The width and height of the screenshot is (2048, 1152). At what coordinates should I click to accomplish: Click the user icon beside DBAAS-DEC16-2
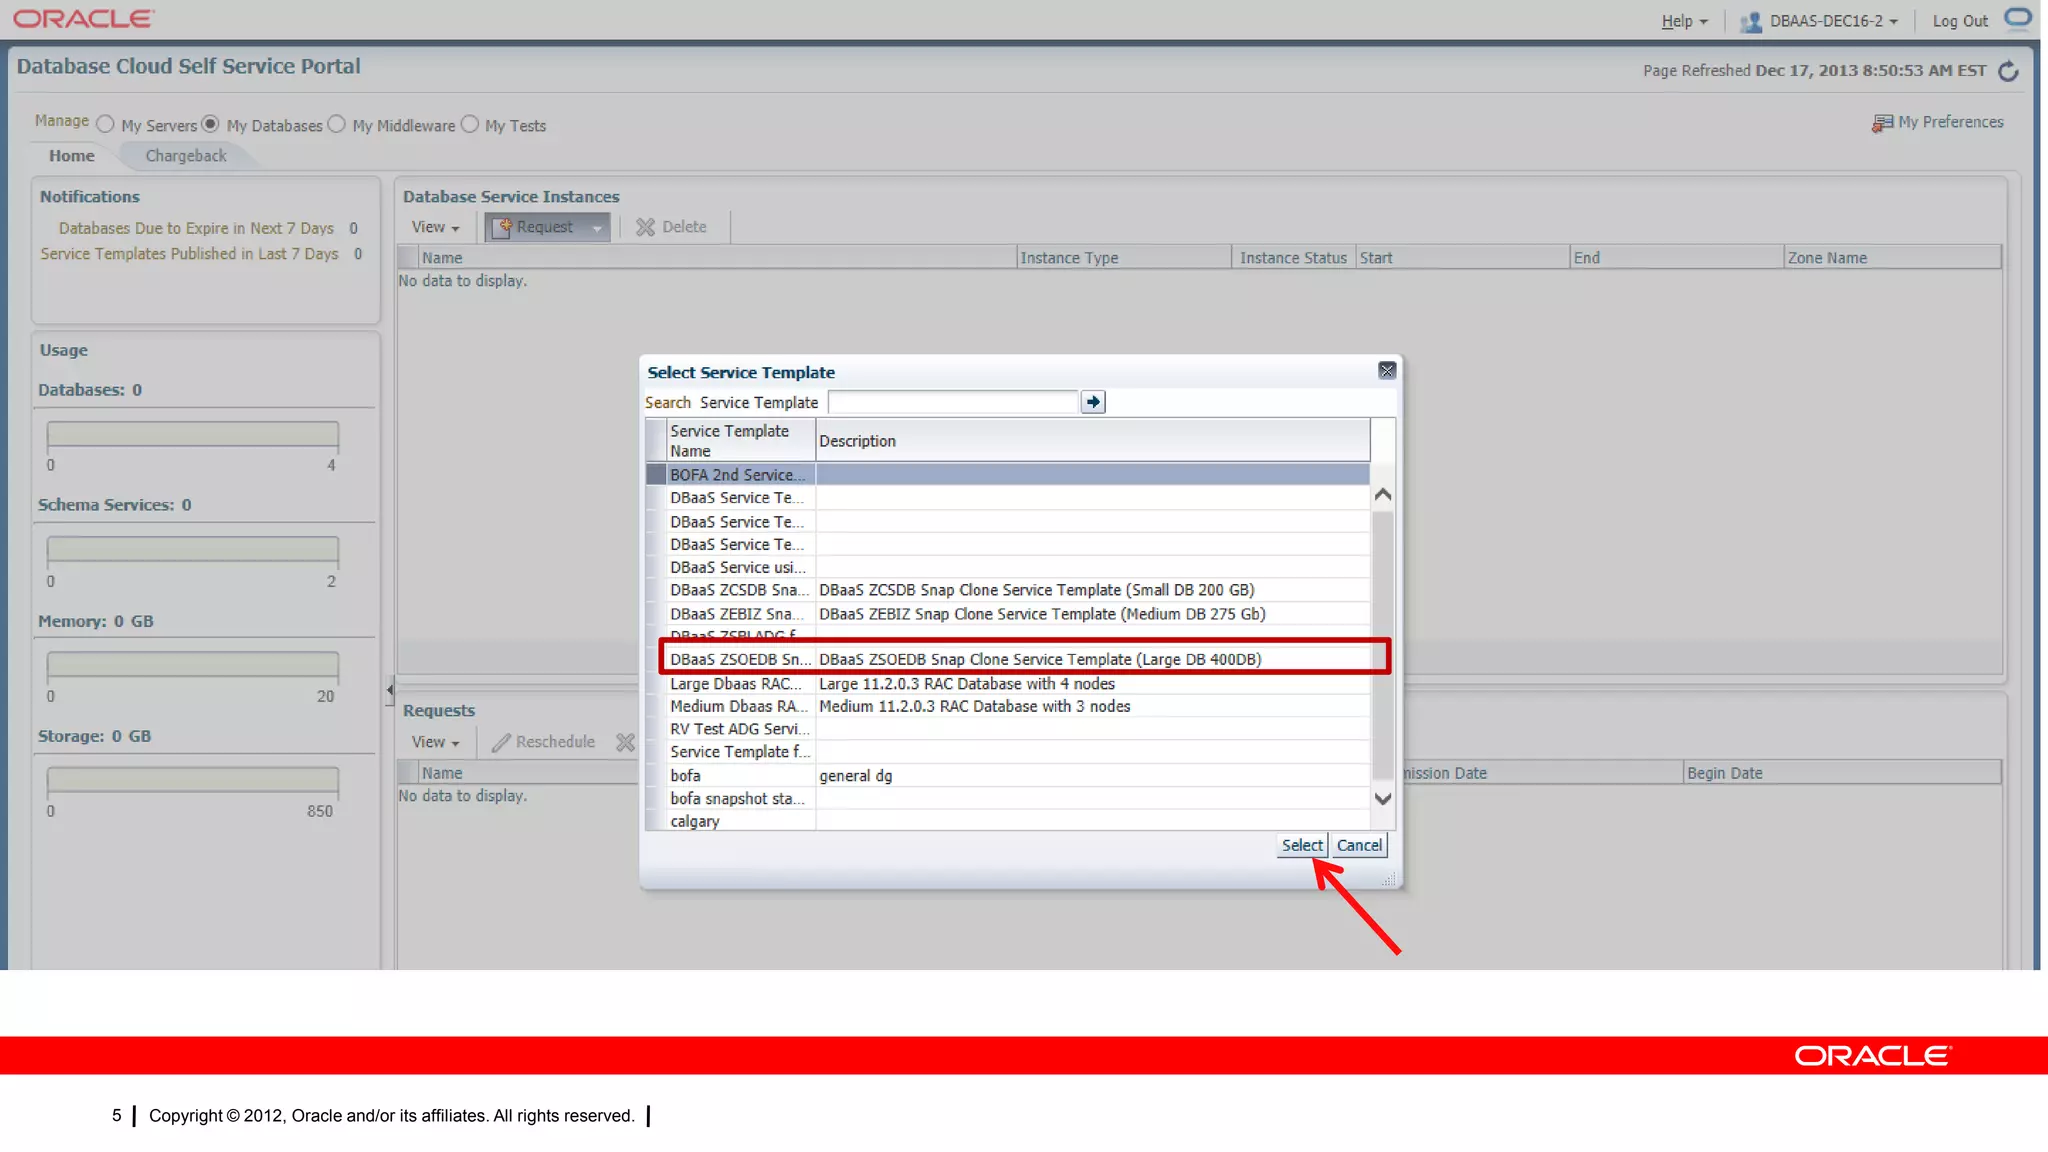1750,21
